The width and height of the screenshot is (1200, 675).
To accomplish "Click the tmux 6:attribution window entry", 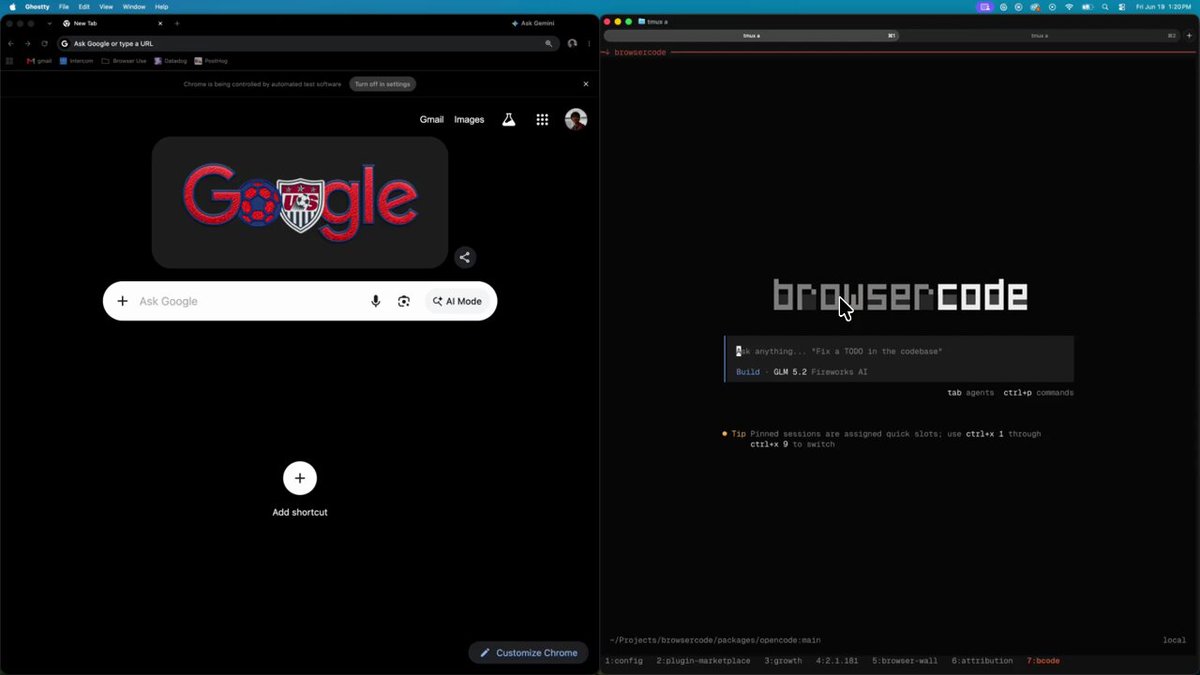I will click(982, 661).
